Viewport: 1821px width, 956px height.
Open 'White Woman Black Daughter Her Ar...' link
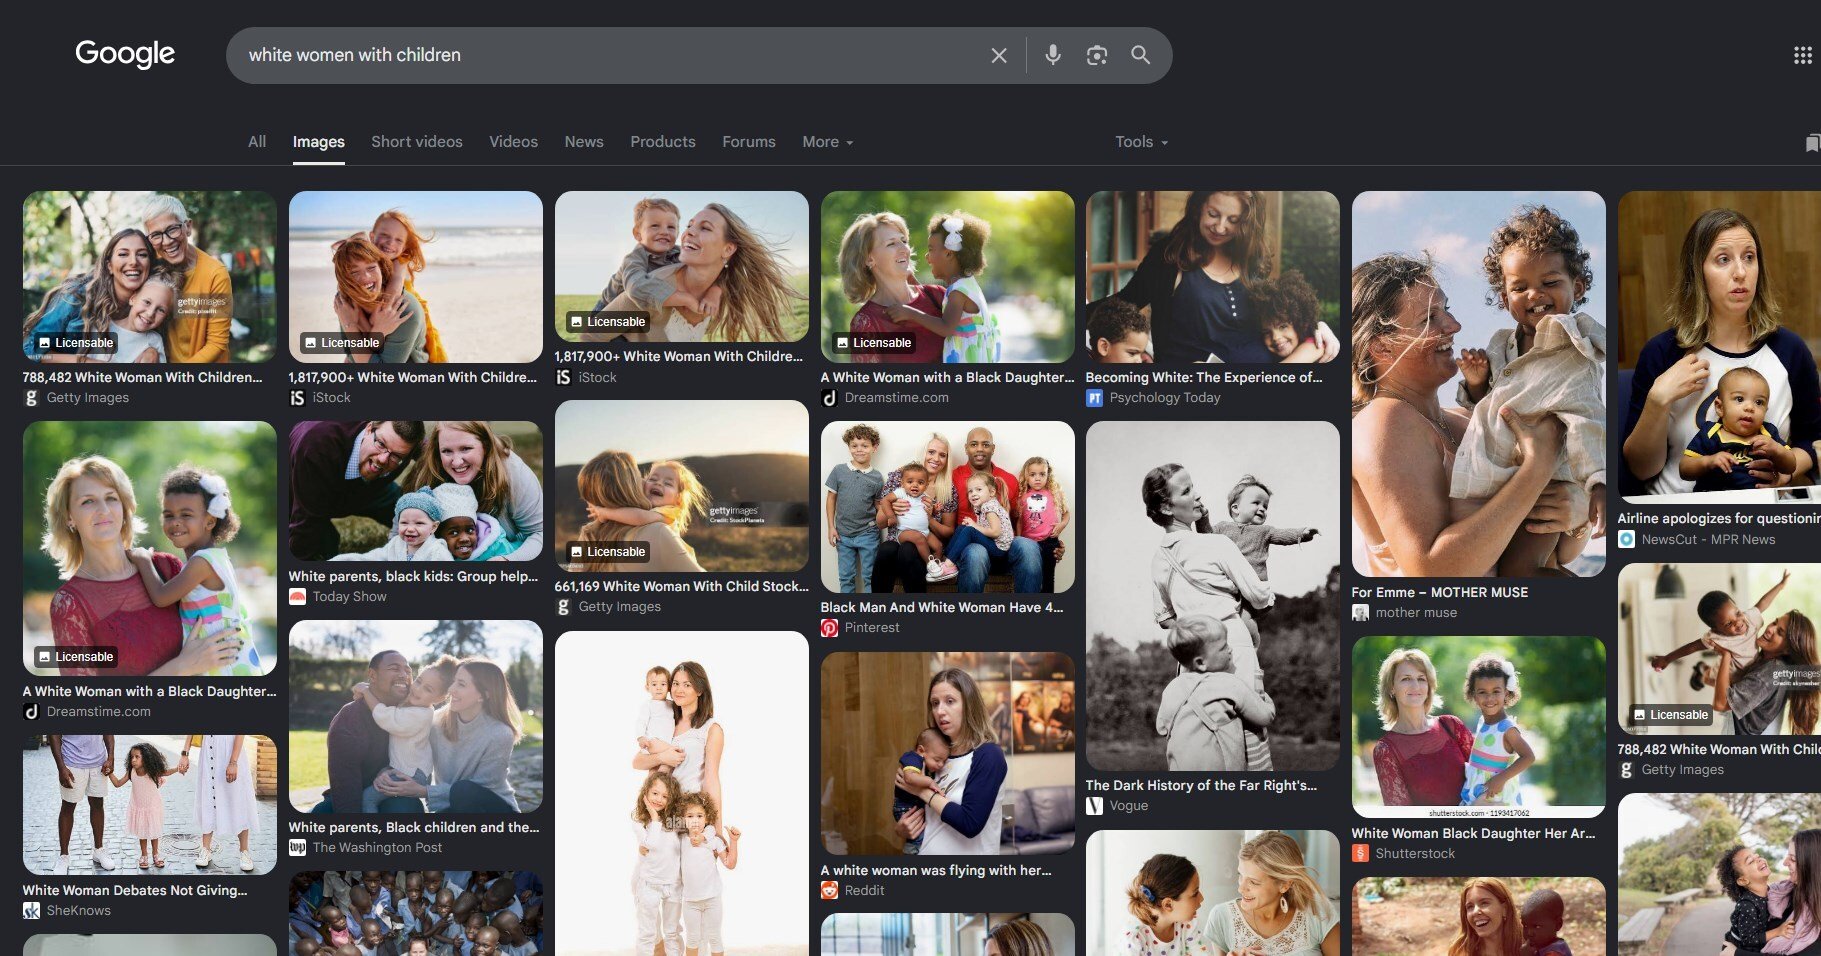[x=1473, y=834]
